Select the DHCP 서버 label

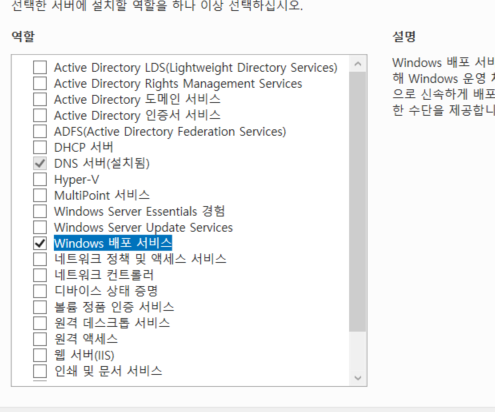click(84, 147)
